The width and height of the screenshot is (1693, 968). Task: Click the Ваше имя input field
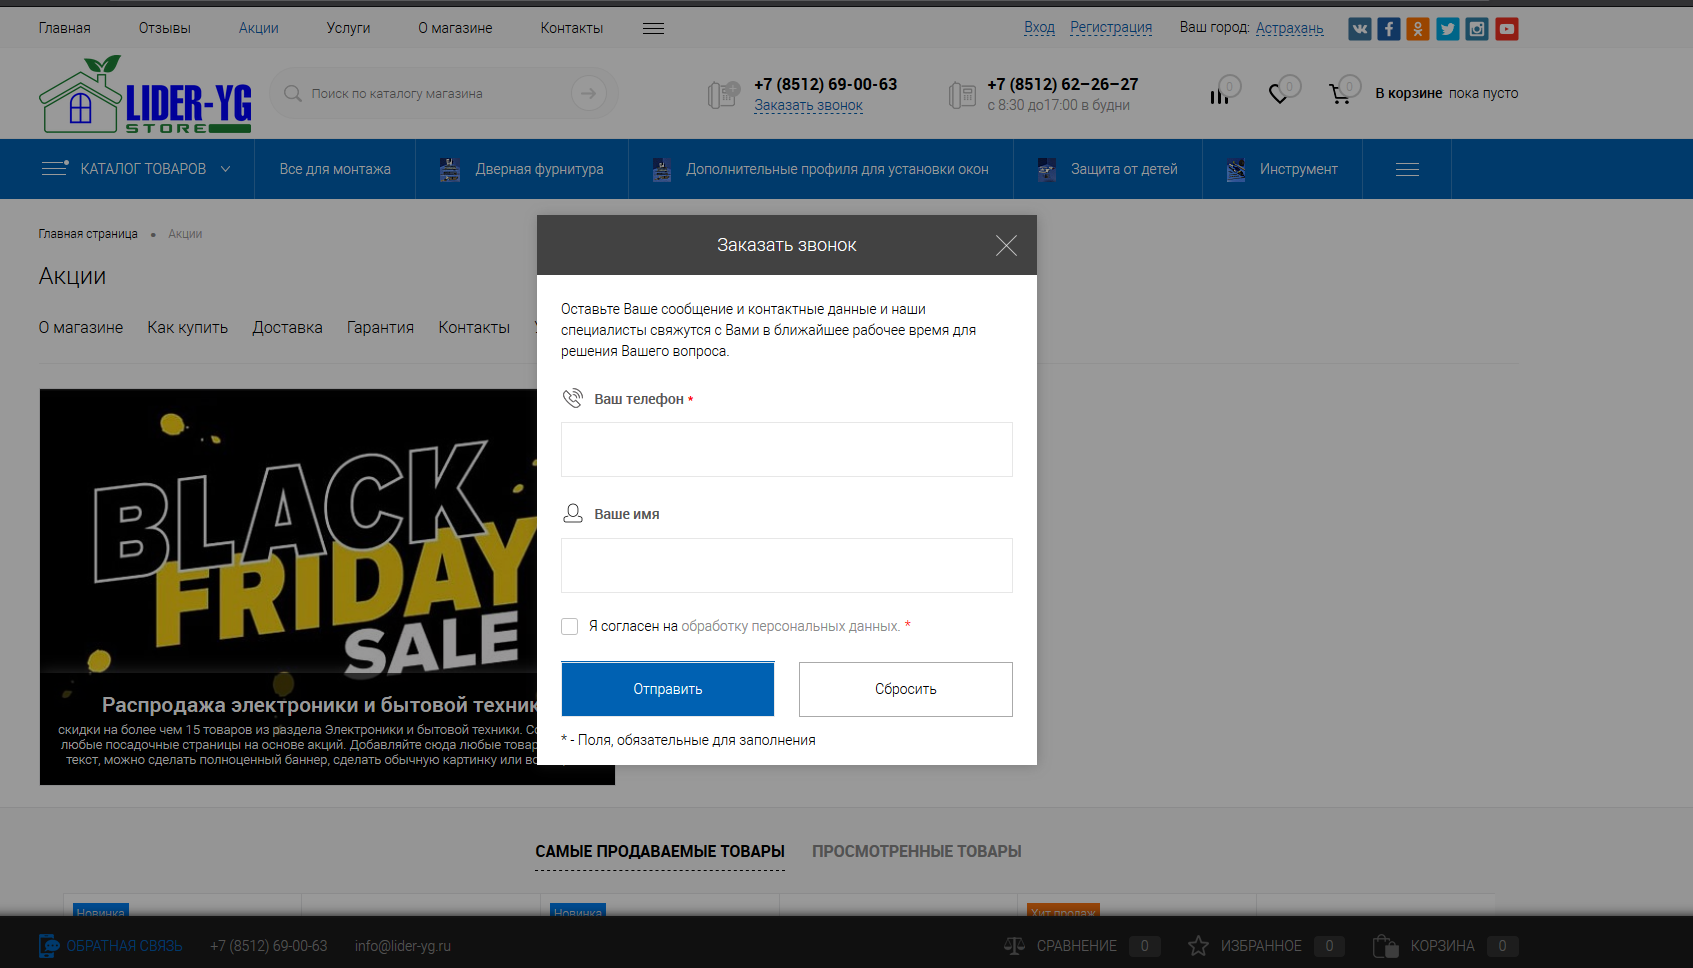(787, 565)
